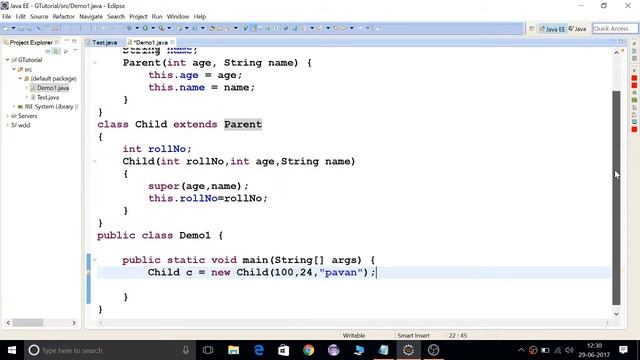Screen dimensions: 640x360
Task: Expand the Servers project node
Action: click(7, 116)
